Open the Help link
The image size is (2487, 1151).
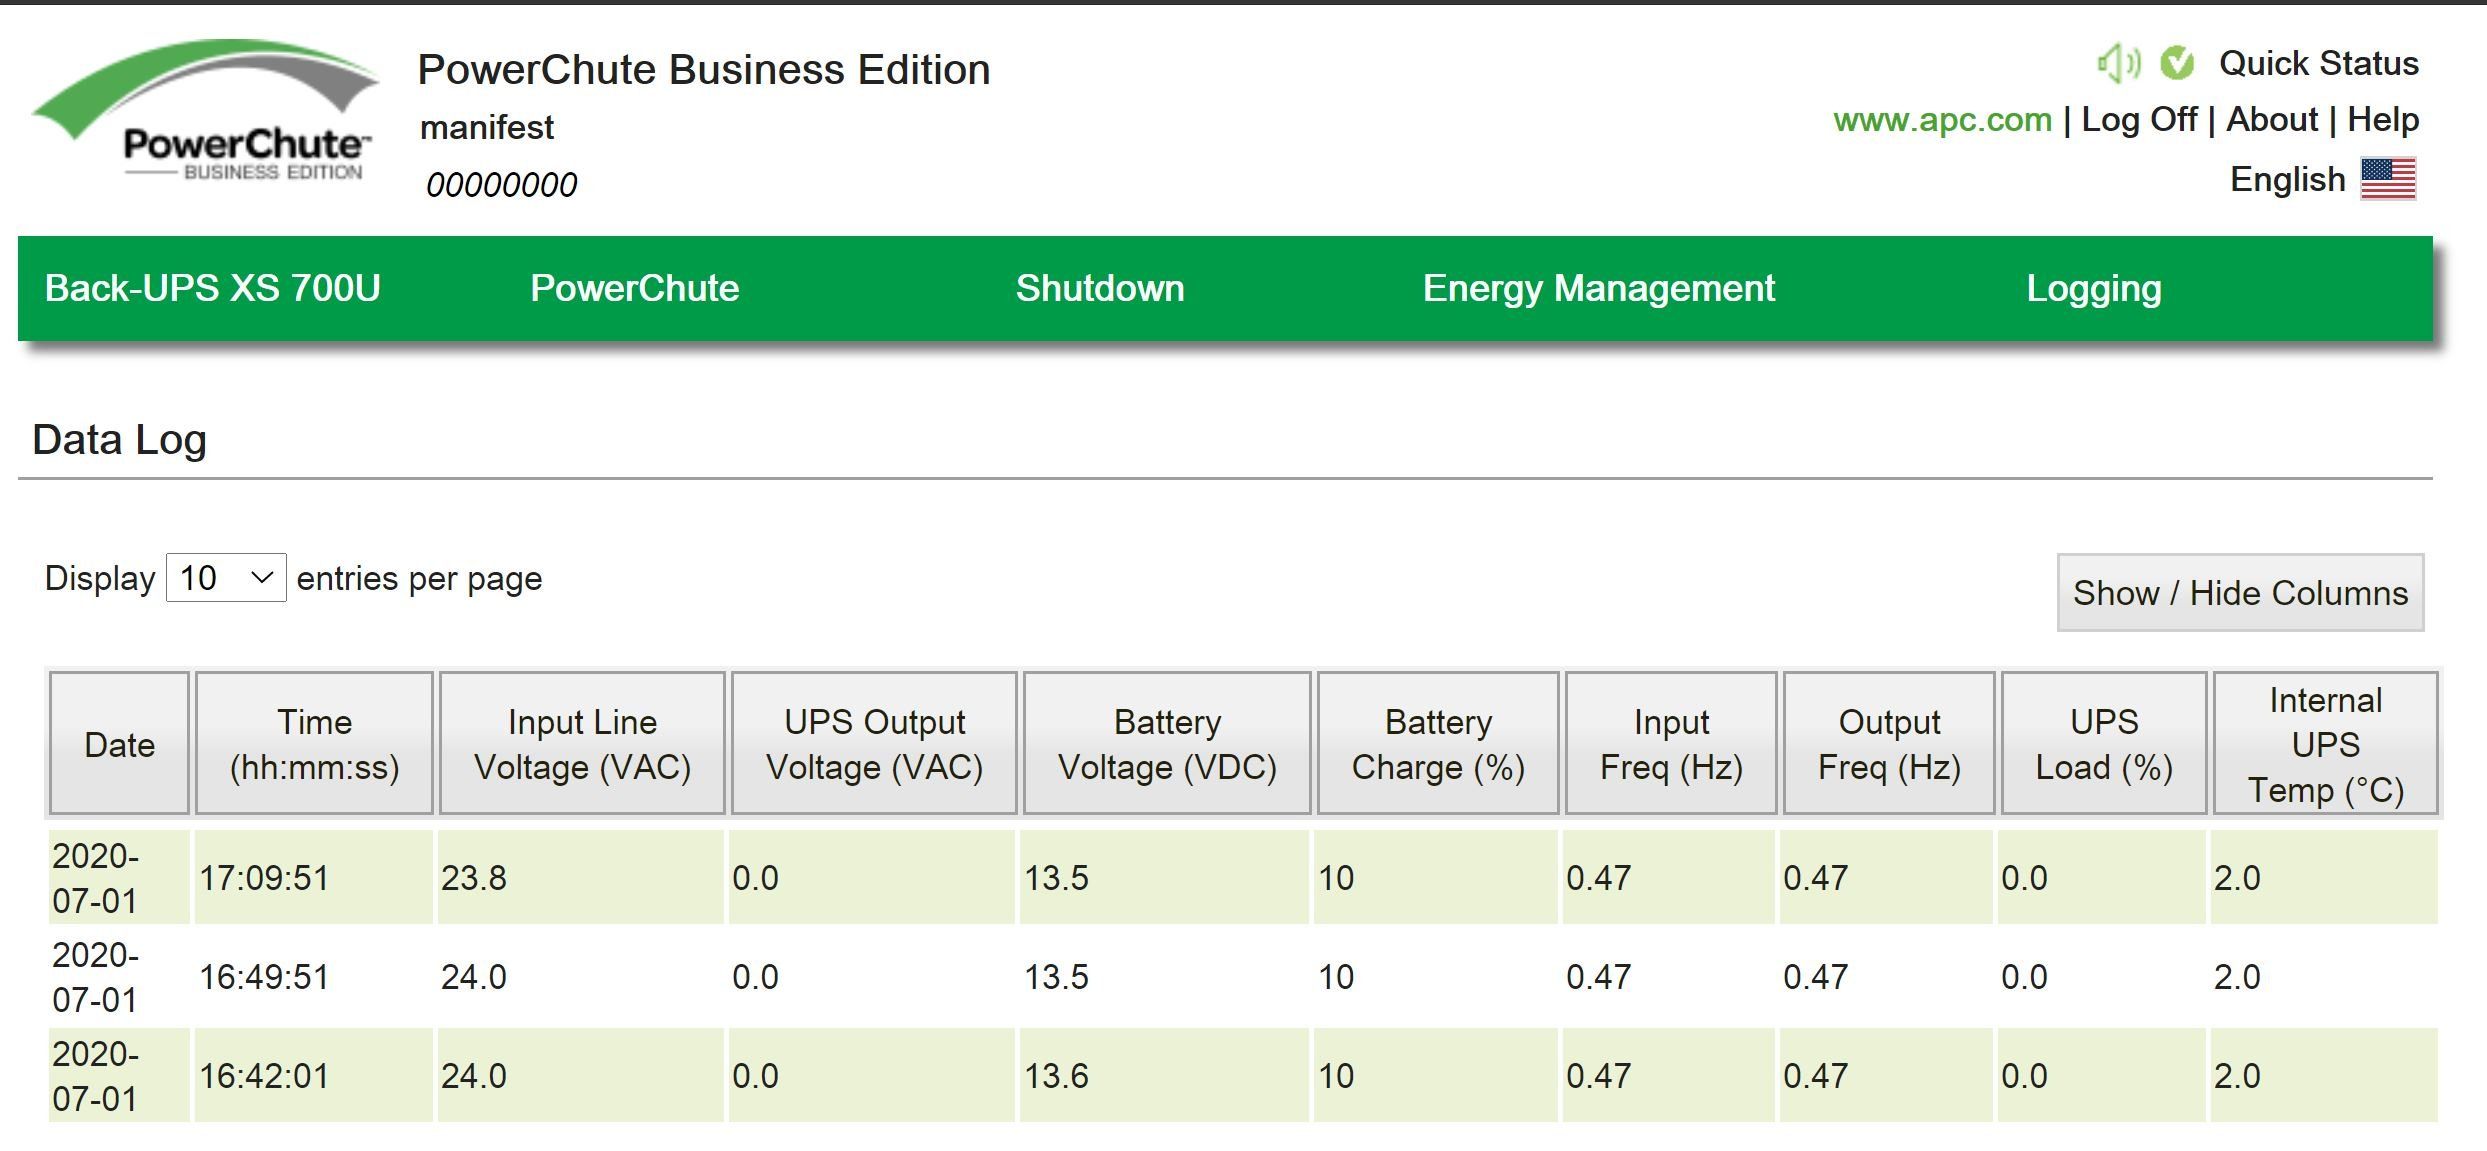click(x=2383, y=120)
